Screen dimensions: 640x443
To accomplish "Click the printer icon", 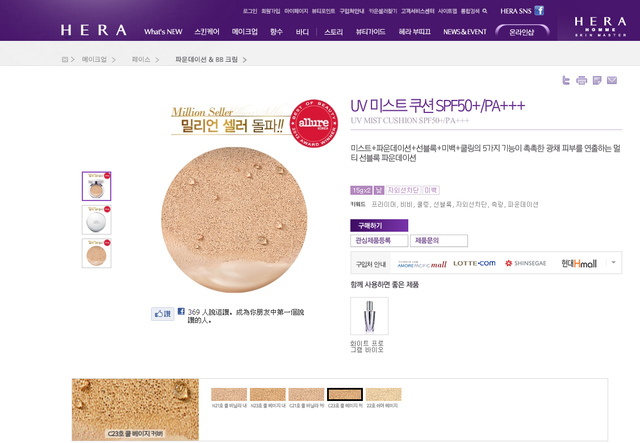I will click(581, 80).
